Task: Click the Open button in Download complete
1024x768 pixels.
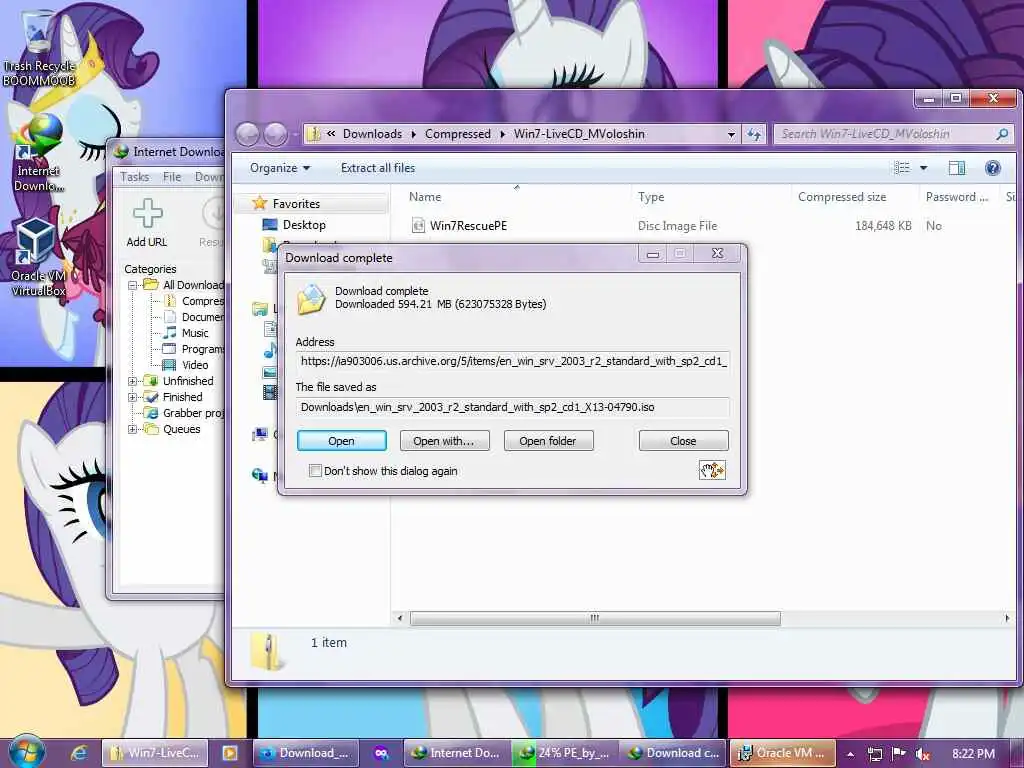Action: click(x=342, y=441)
